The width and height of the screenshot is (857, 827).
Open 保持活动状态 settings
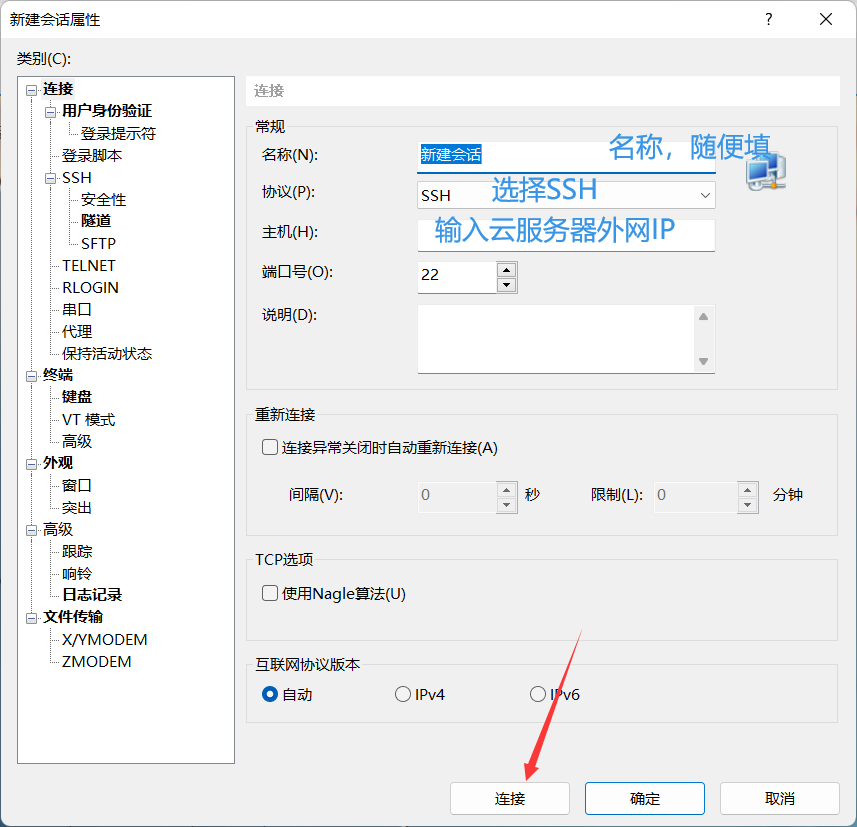point(107,354)
